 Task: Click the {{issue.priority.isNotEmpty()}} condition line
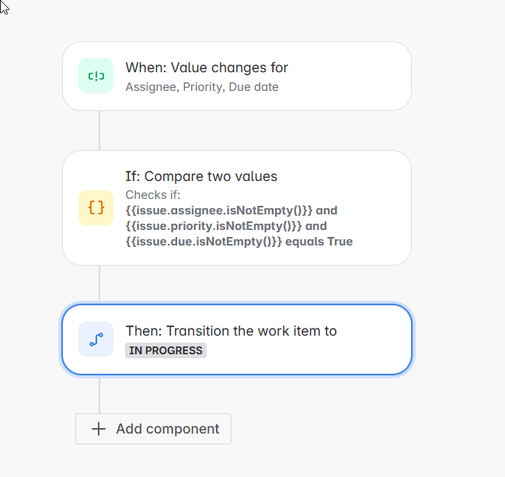(x=226, y=226)
